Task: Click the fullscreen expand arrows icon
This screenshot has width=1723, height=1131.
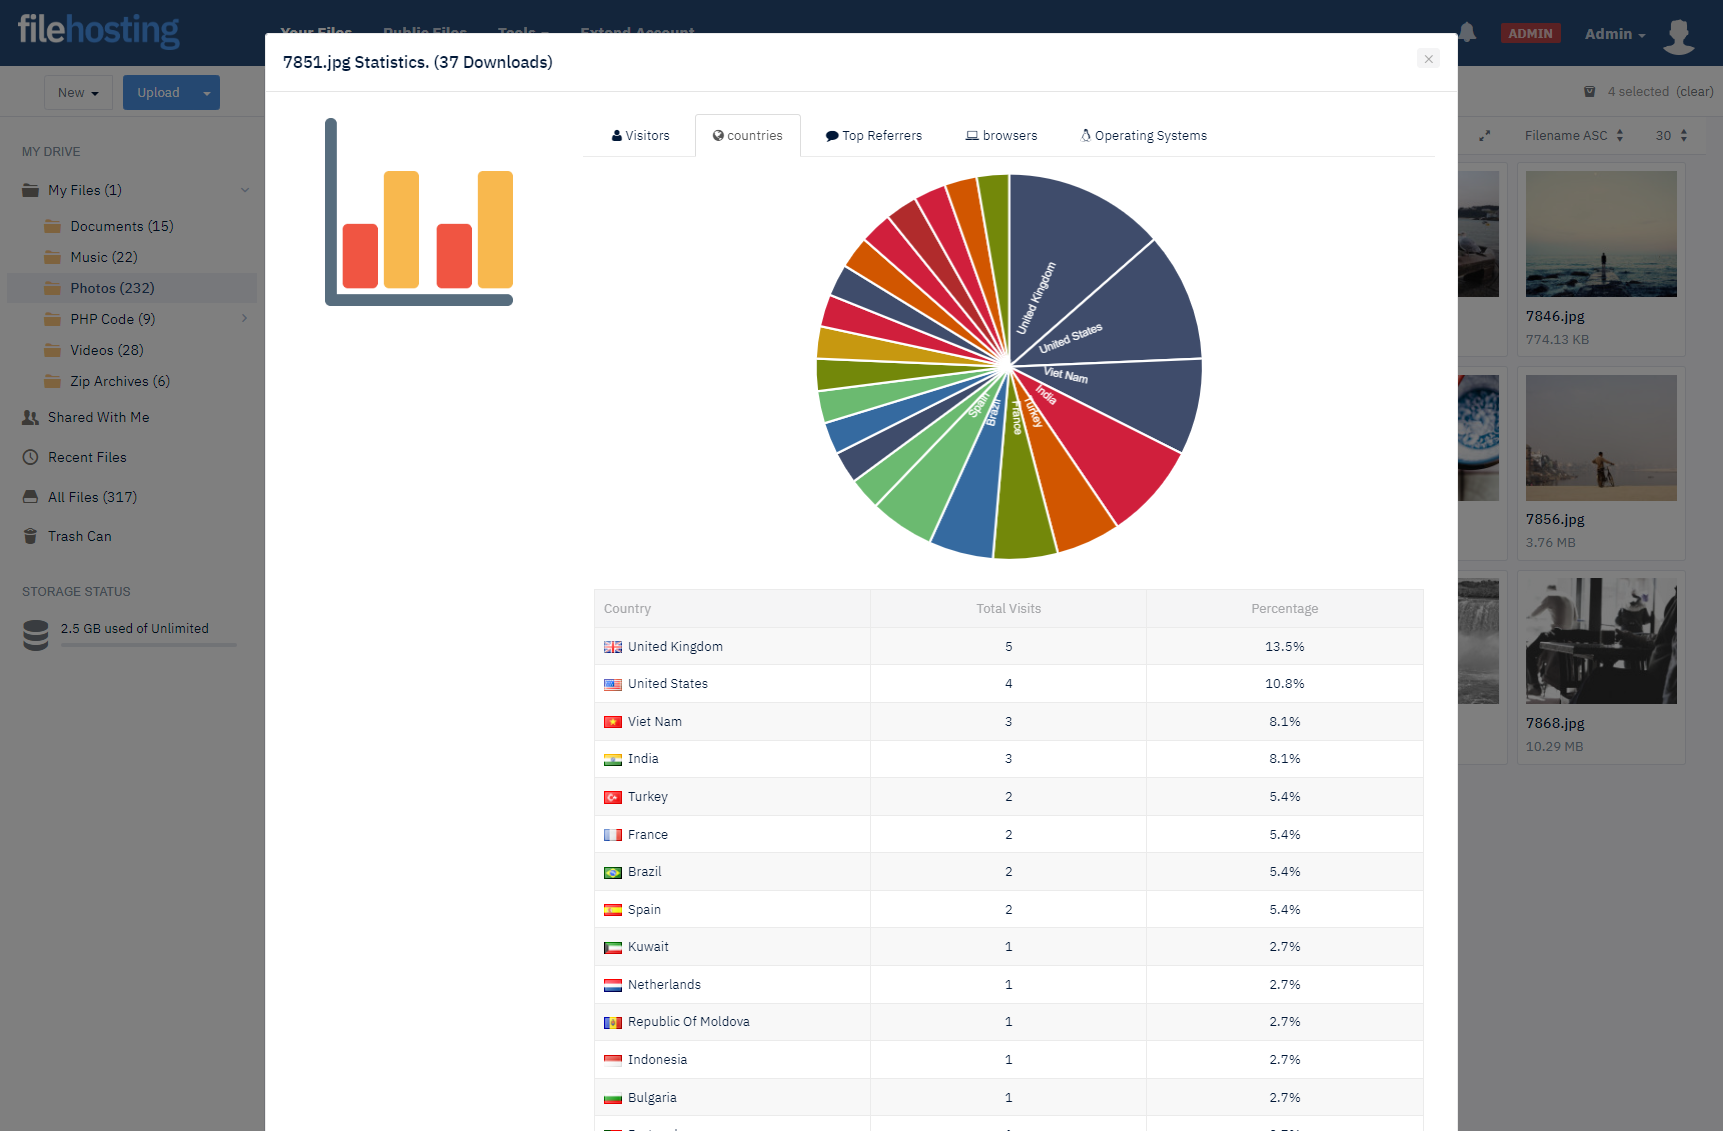Action: coord(1485,136)
